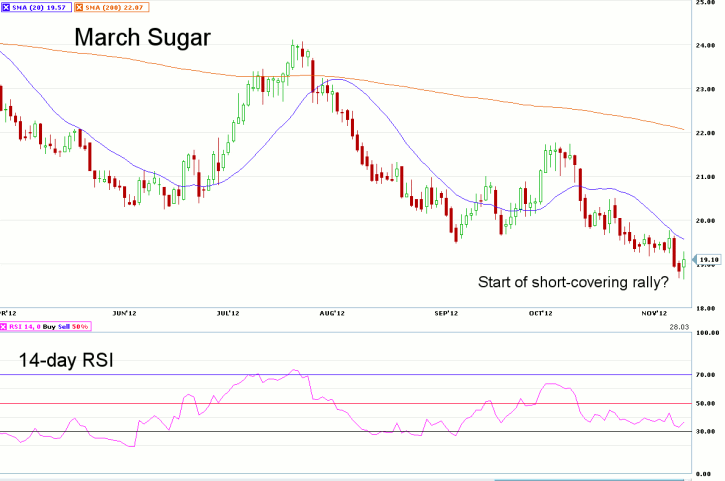The height and width of the screenshot is (481, 725).
Task: Close the RSI 14 indicator via its X icon
Action: click(x=5, y=326)
